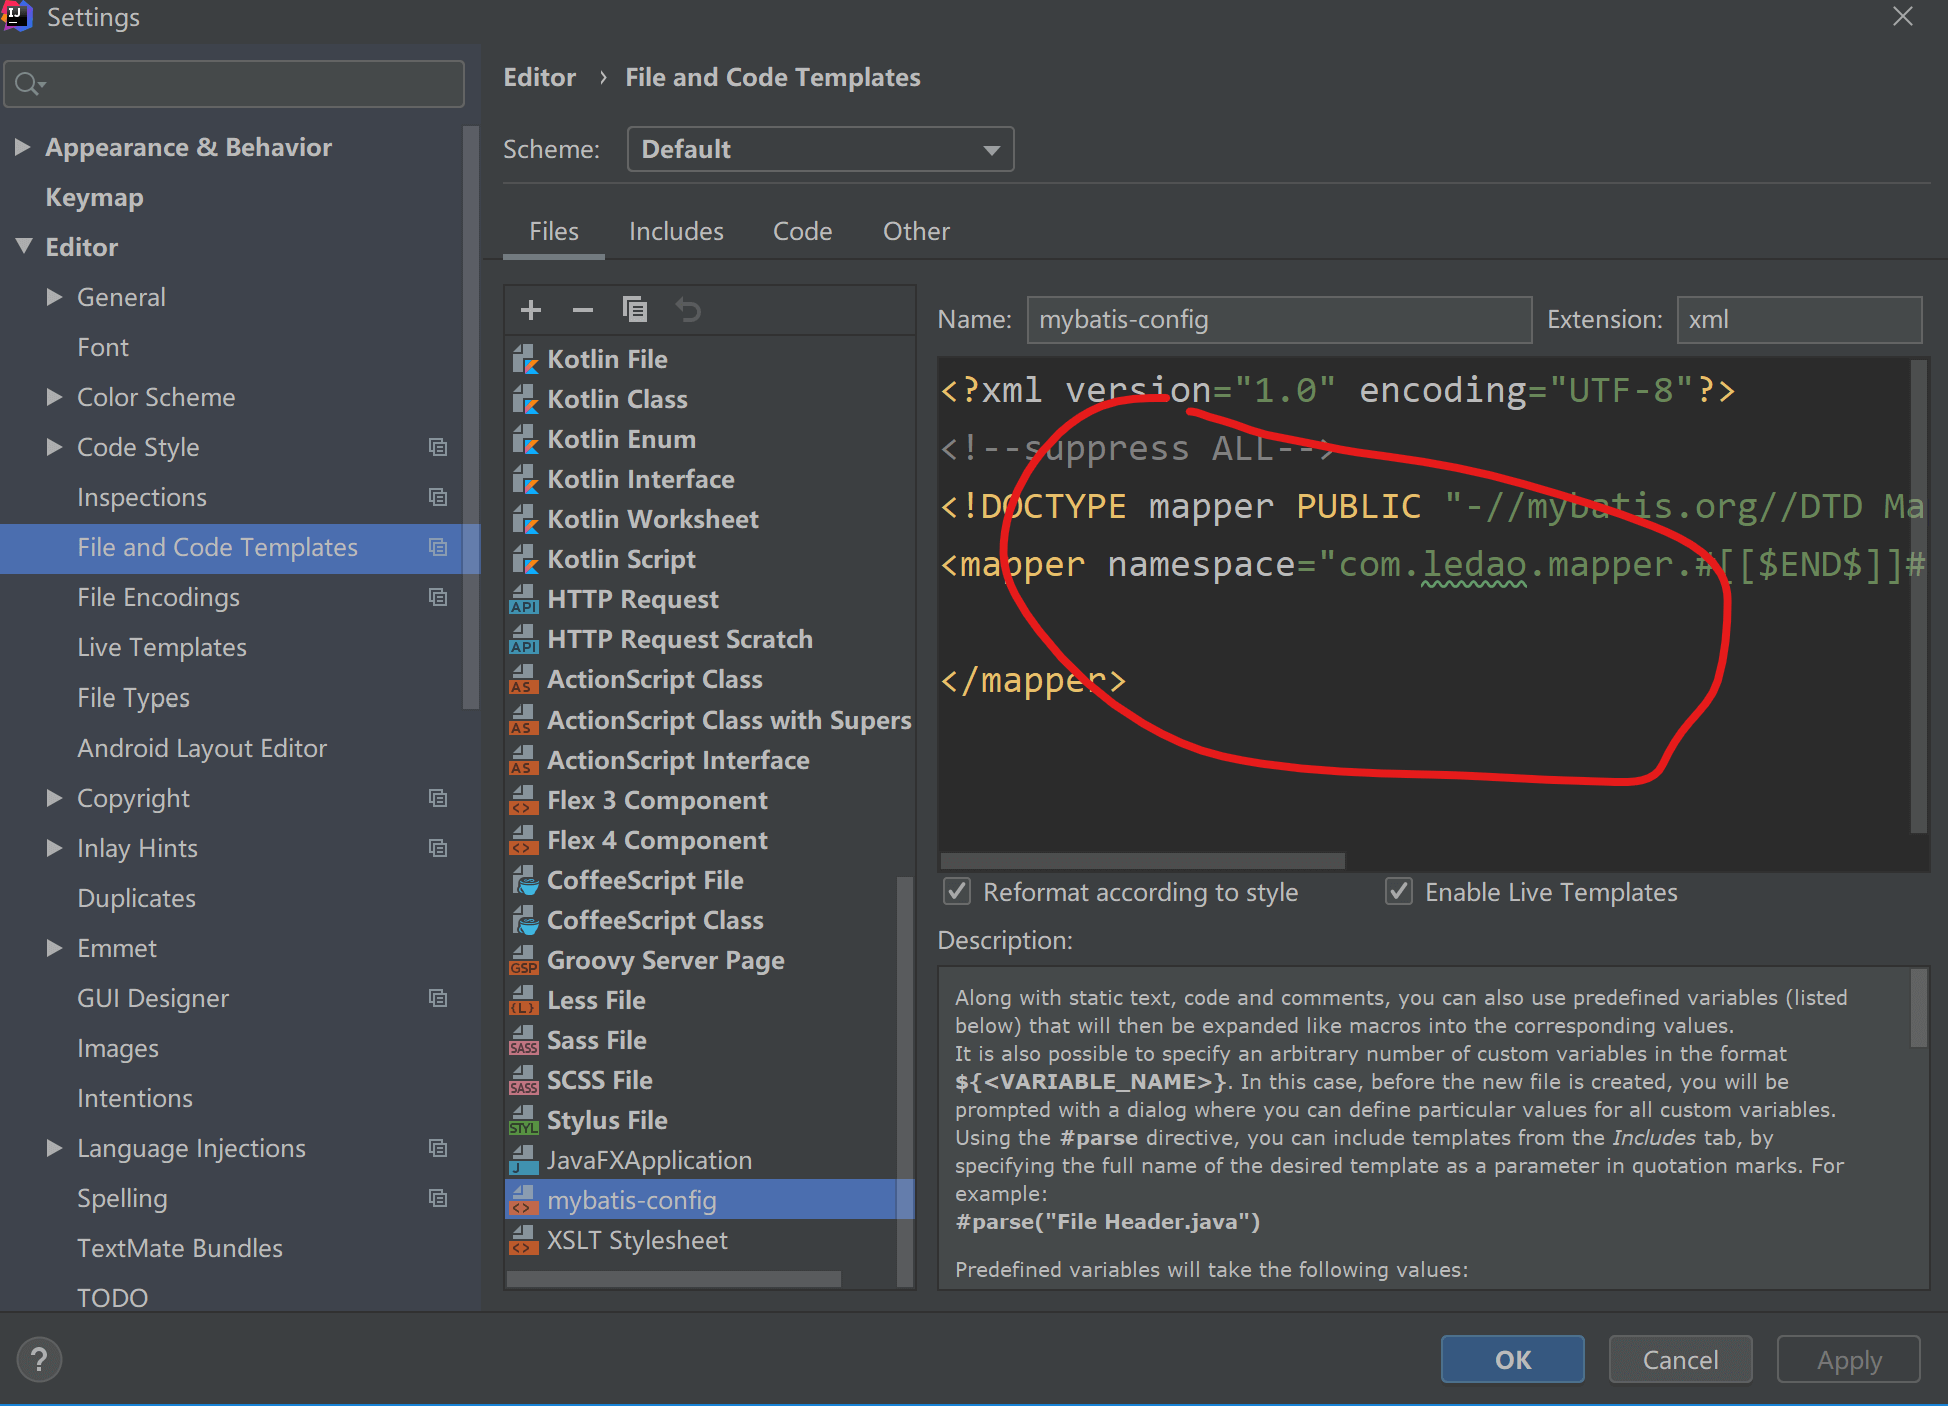1948x1406 pixels.
Task: Confirm settings with OK
Action: click(x=1511, y=1359)
